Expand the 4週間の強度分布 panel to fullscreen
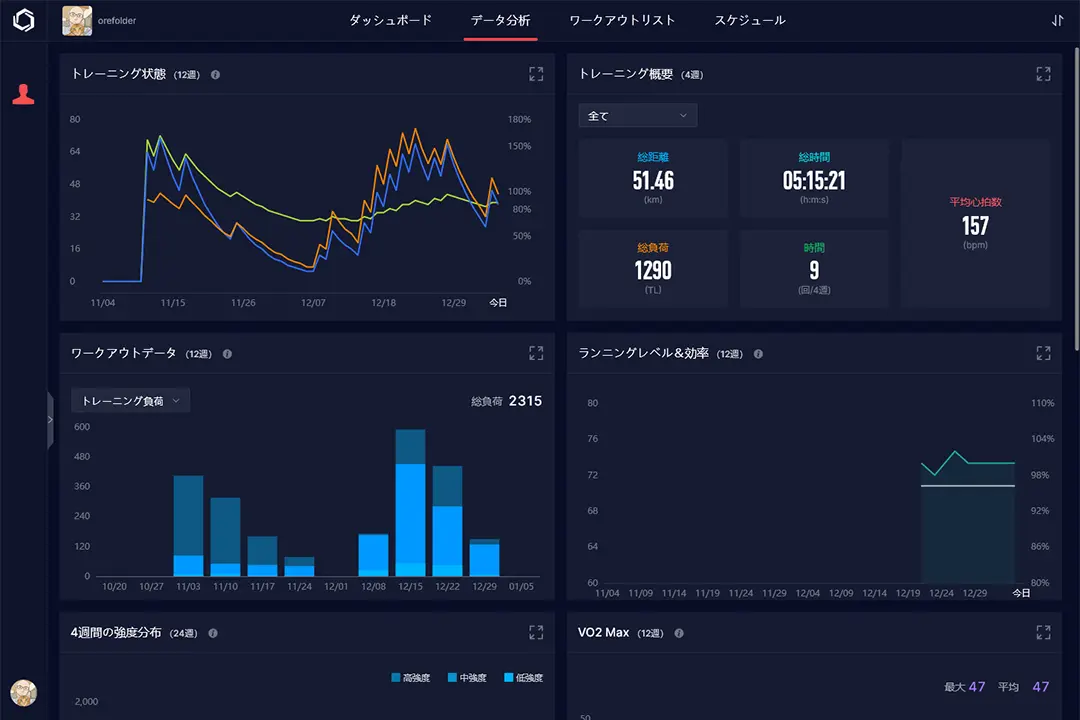 536,632
